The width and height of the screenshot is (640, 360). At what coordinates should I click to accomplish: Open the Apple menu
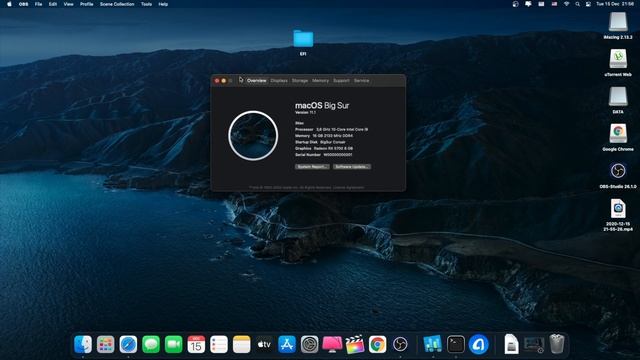pyautogui.click(x=9, y=4)
